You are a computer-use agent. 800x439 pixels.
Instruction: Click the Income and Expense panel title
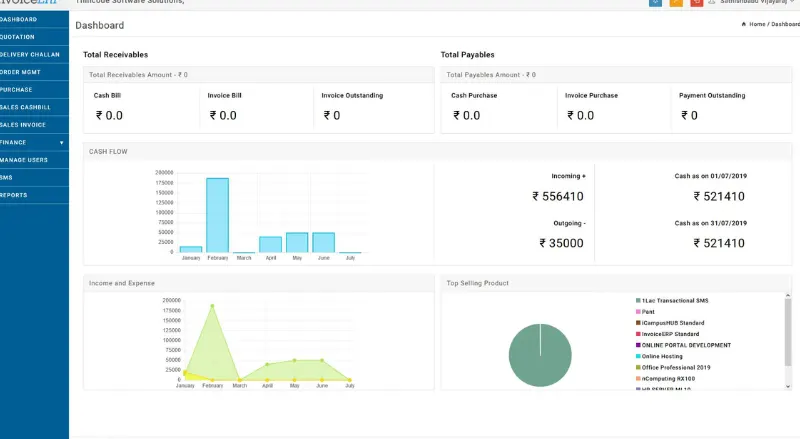pos(121,283)
